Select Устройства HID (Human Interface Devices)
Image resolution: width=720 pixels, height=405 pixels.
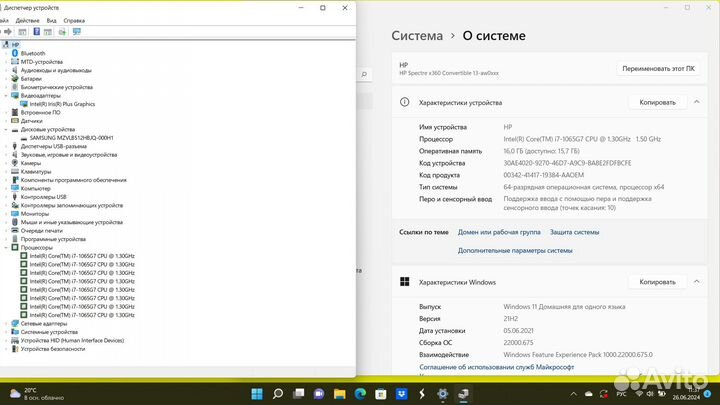[x=72, y=341]
